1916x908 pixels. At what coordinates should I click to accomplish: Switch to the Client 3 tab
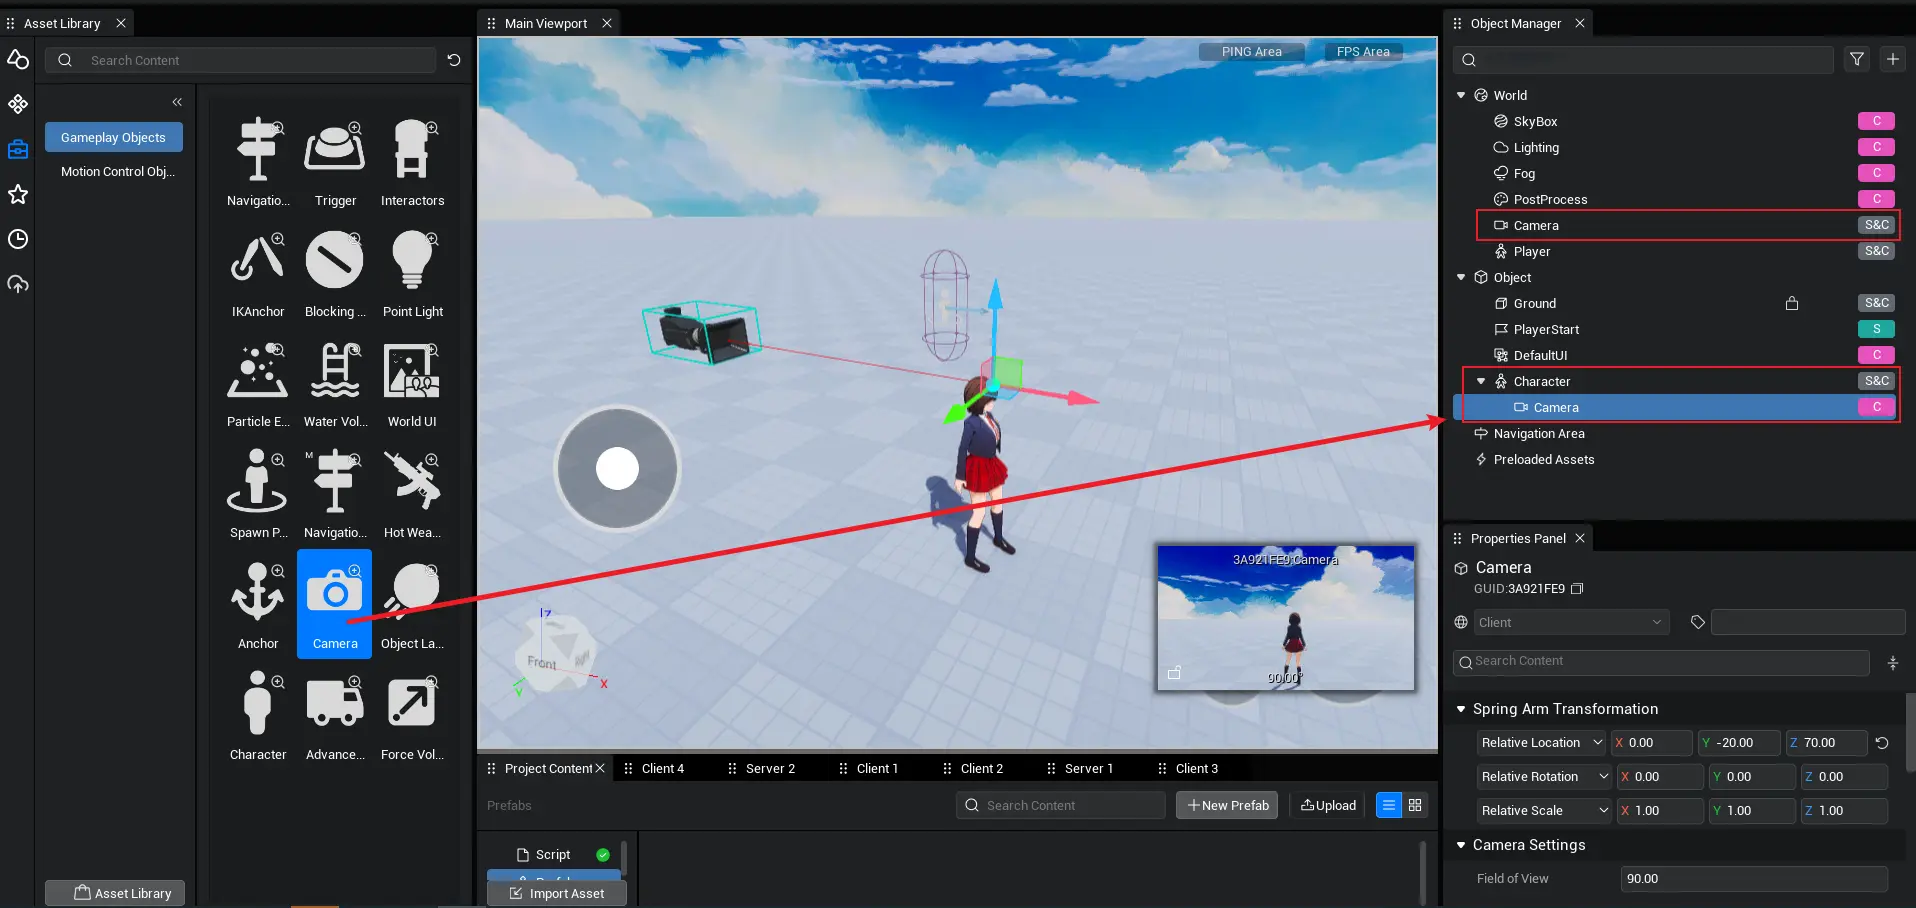(x=1196, y=769)
